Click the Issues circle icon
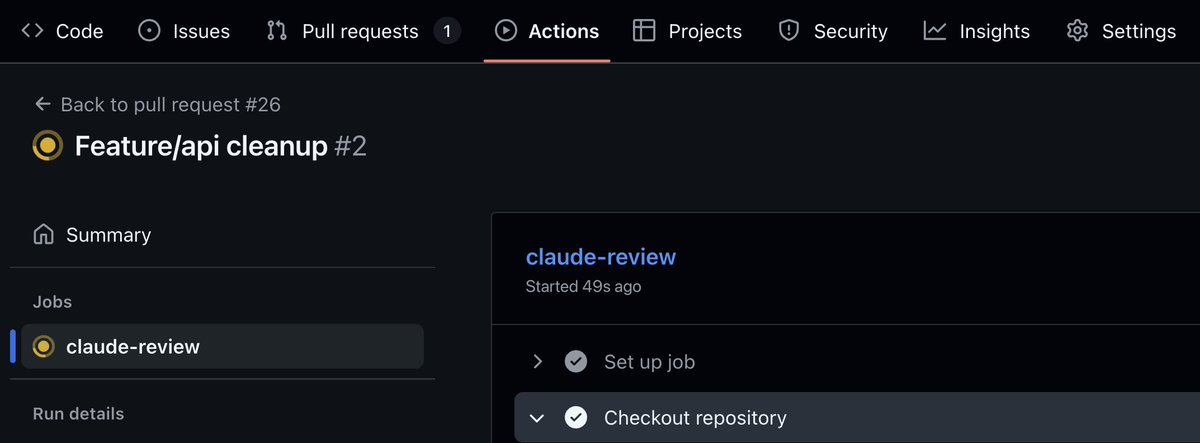This screenshot has height=443, width=1200. click(x=149, y=31)
